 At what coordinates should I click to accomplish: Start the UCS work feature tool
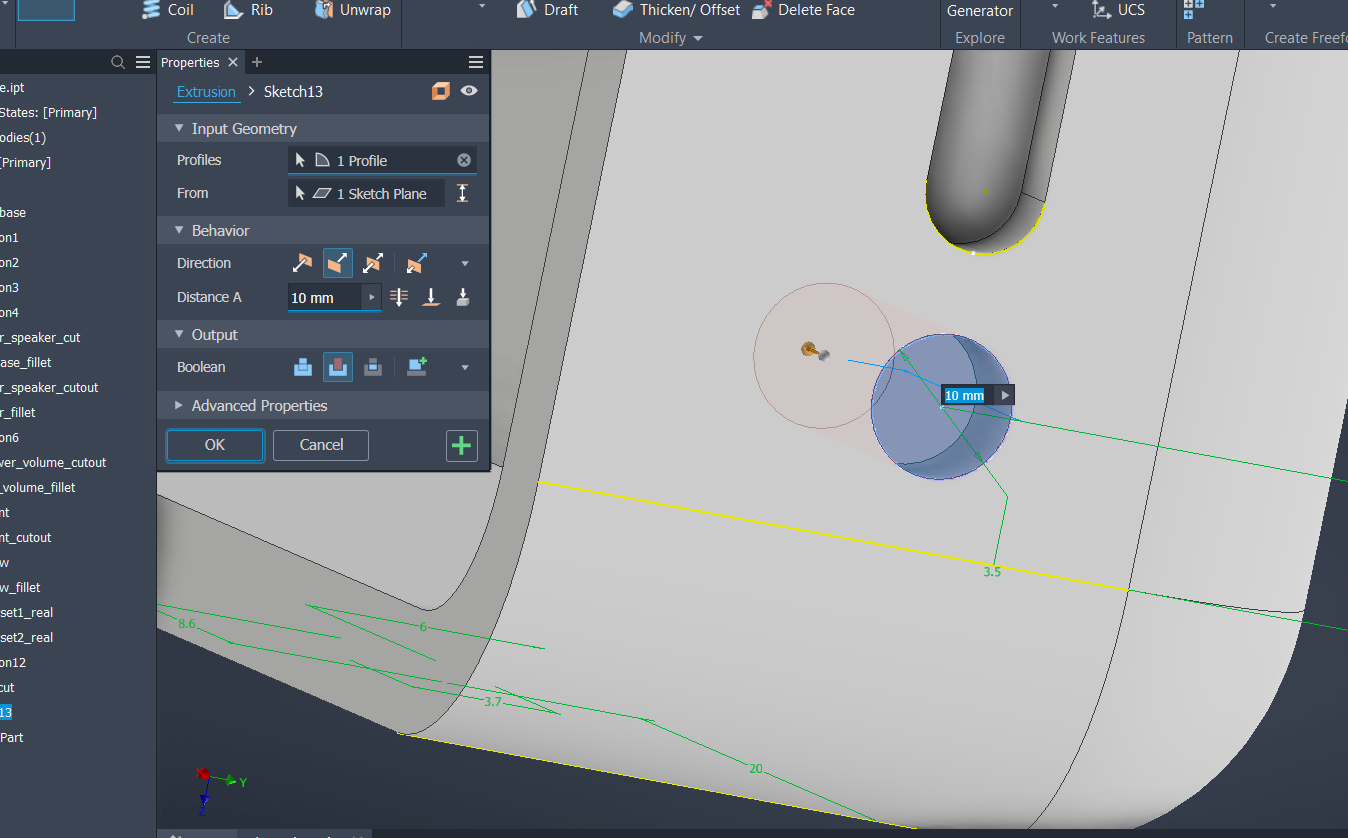point(1118,10)
